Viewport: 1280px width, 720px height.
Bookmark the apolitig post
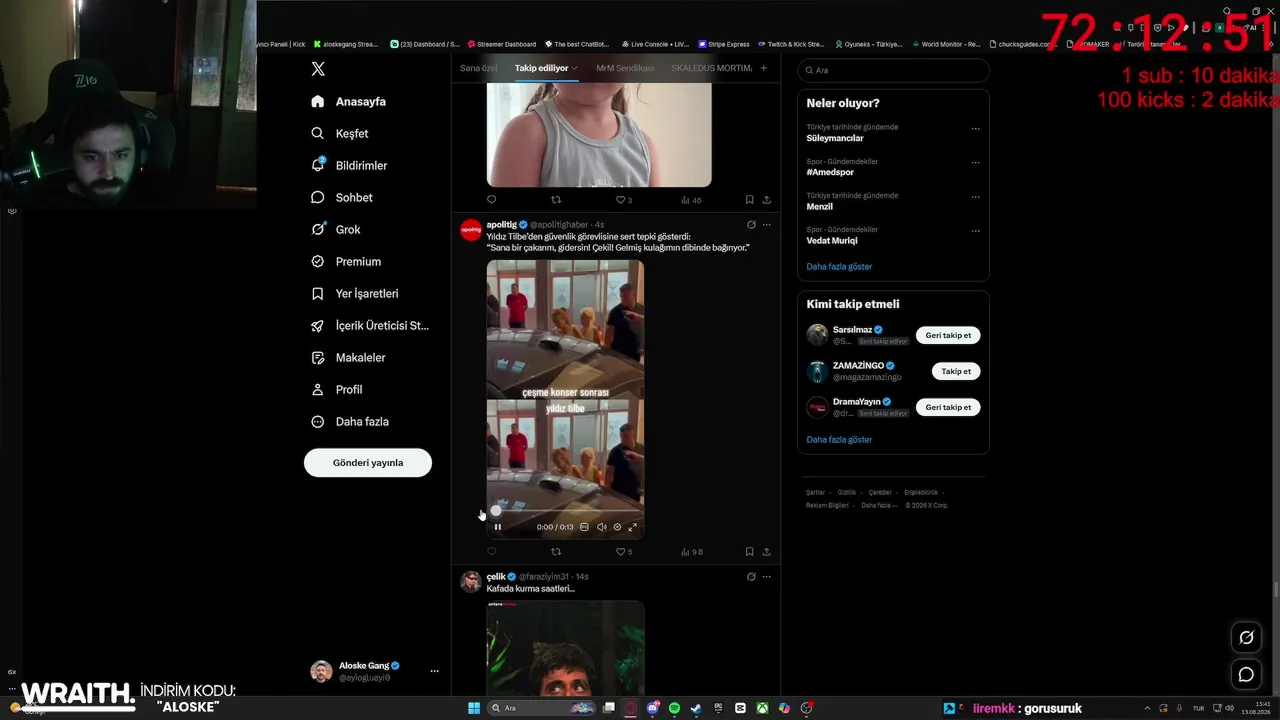(749, 551)
